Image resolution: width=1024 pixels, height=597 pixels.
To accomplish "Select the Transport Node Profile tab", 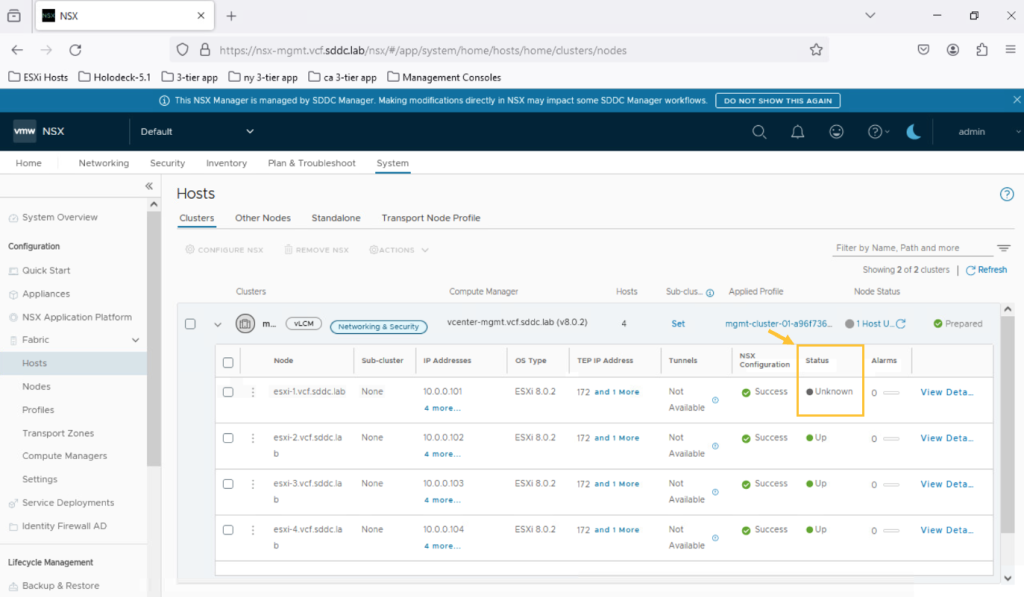I will tap(431, 218).
